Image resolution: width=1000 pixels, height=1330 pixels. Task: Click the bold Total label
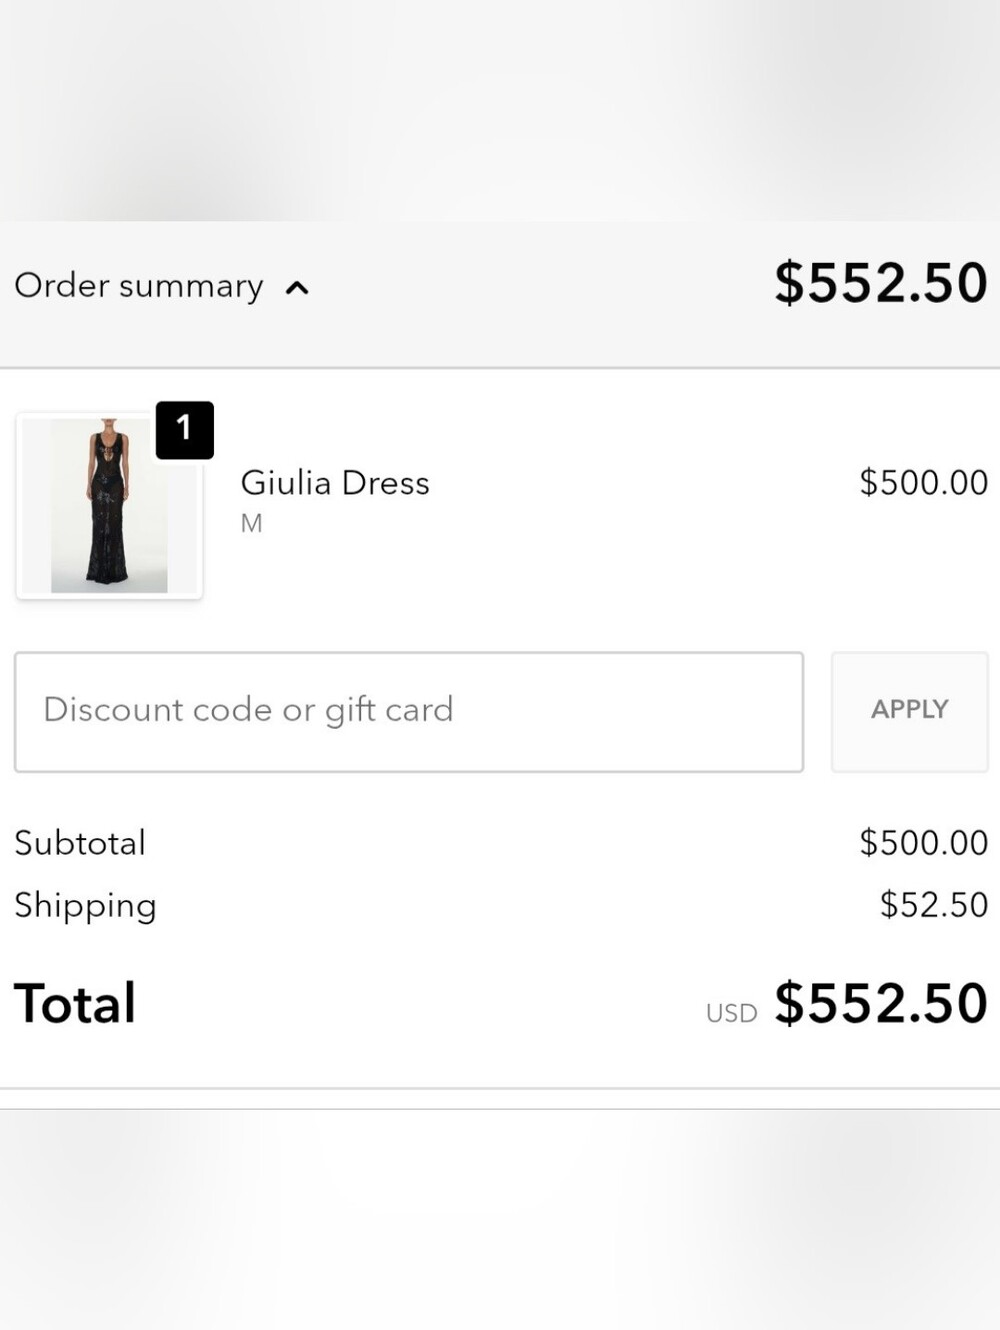75,1004
